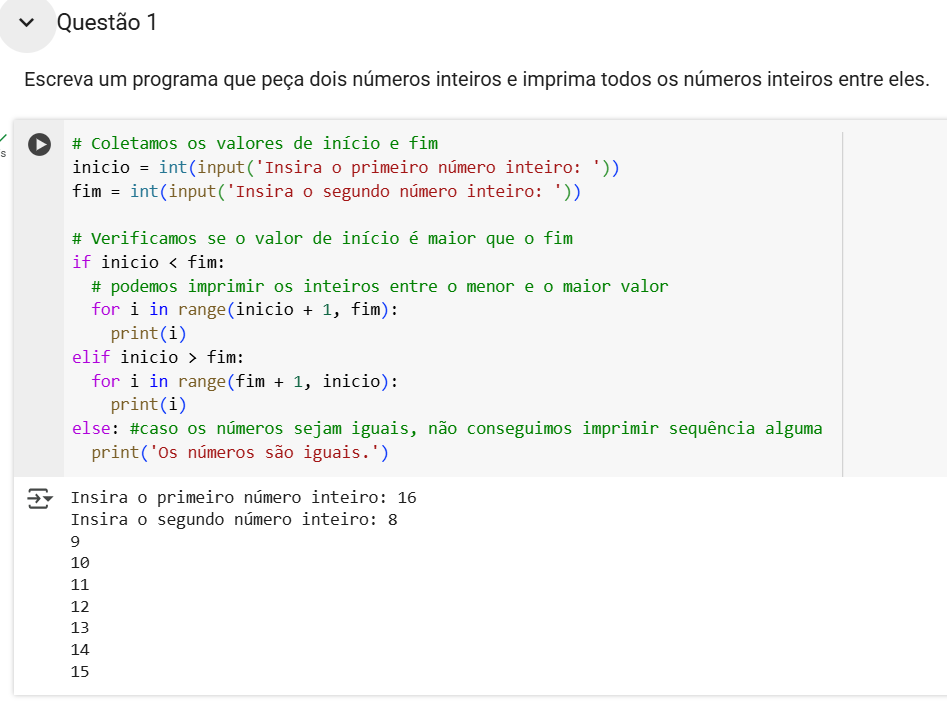Toggle the cell output options icon
The width and height of the screenshot is (947, 712).
(x=40, y=499)
